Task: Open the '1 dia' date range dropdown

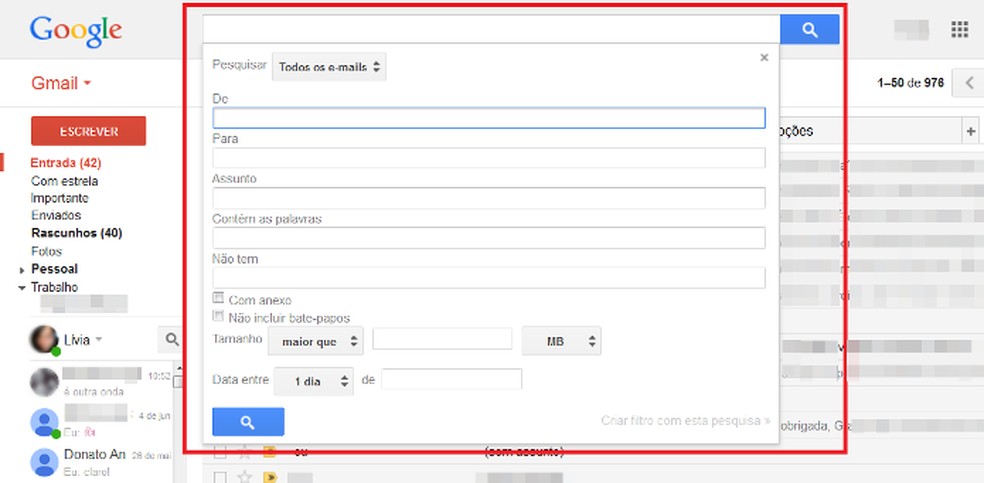Action: point(314,381)
